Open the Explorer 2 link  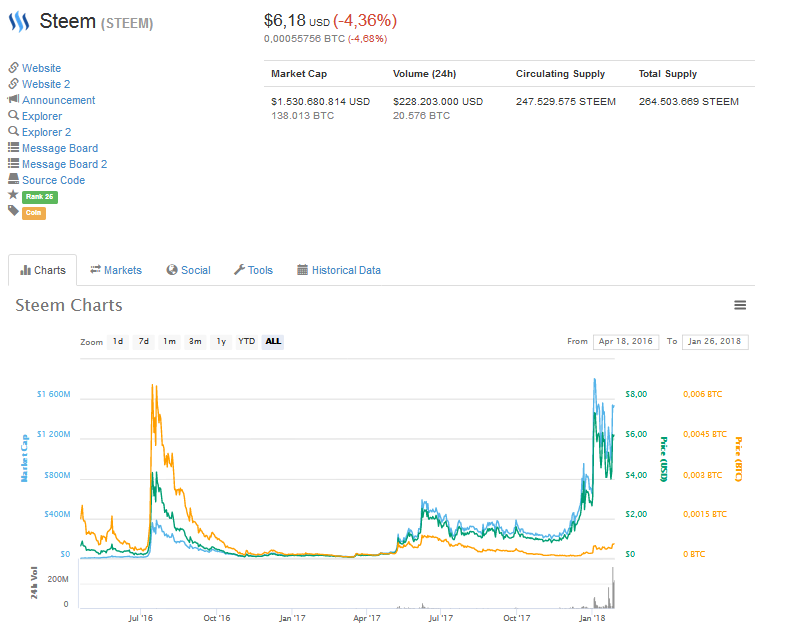(x=46, y=132)
